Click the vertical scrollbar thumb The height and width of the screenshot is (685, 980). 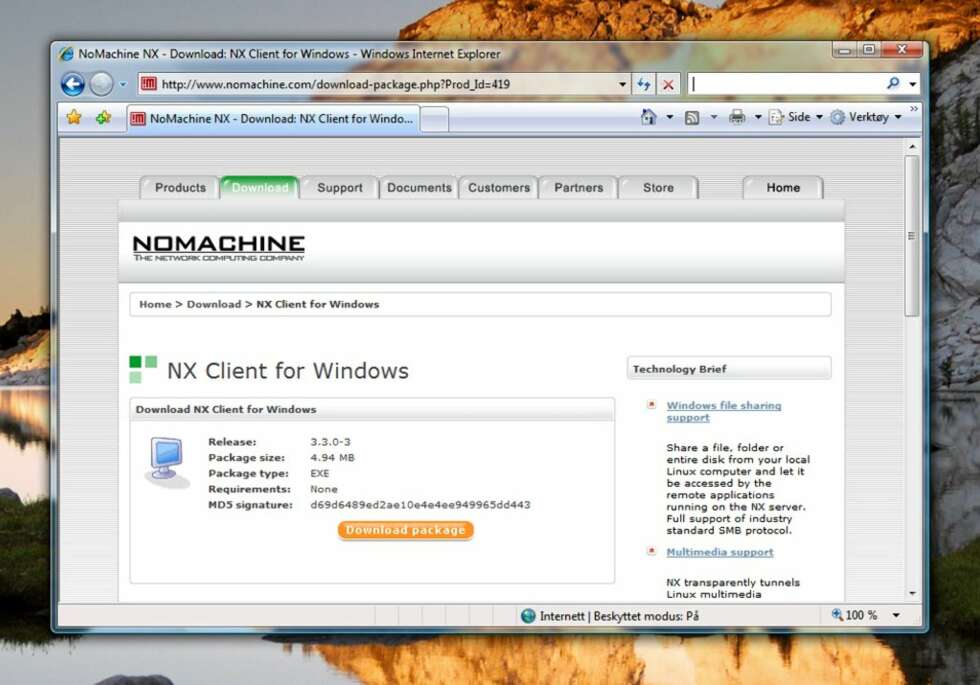[x=912, y=236]
